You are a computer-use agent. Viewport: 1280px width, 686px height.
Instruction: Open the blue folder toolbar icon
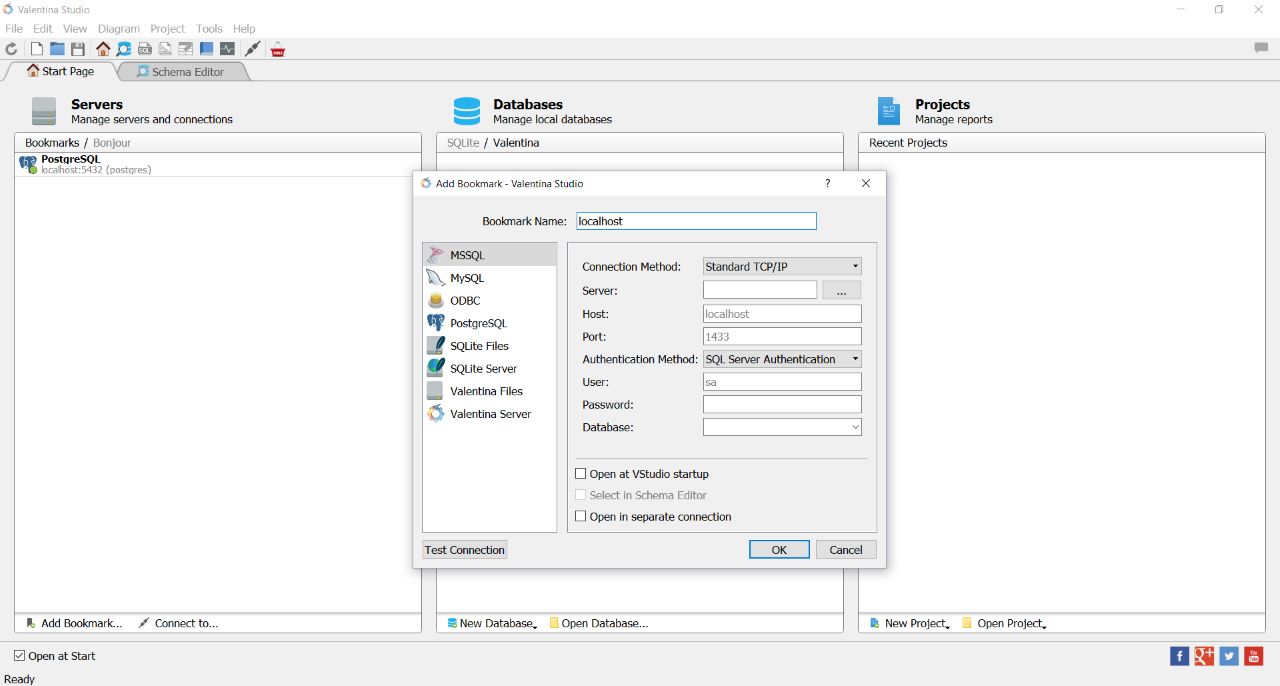tap(57, 49)
